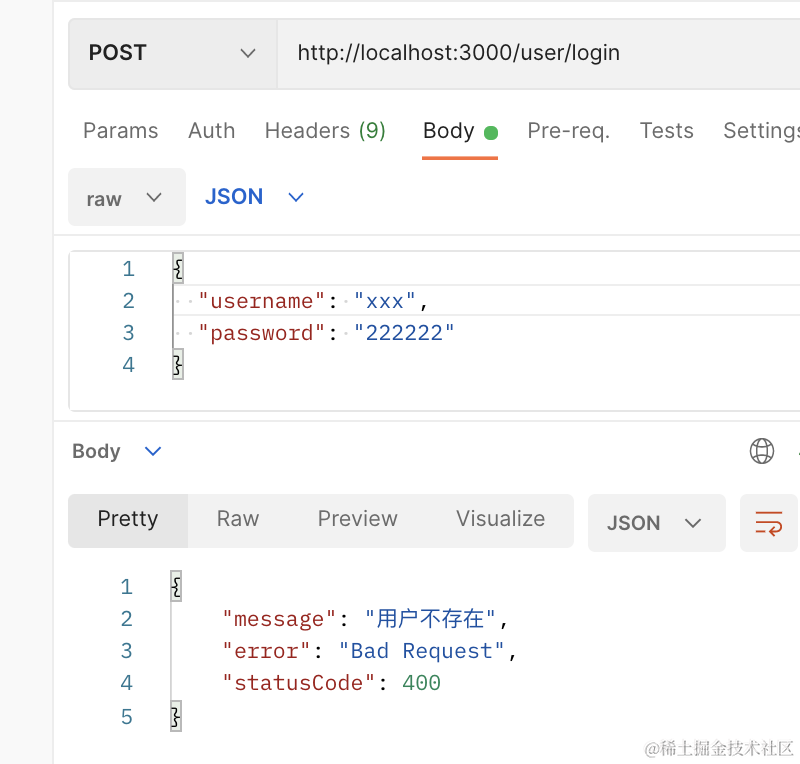Open the response JSON format dropdown
The width and height of the screenshot is (800, 764).
[x=655, y=523]
